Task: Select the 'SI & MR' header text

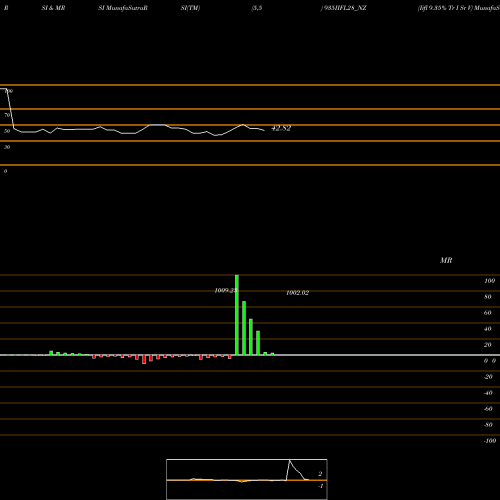Action: click(x=53, y=8)
